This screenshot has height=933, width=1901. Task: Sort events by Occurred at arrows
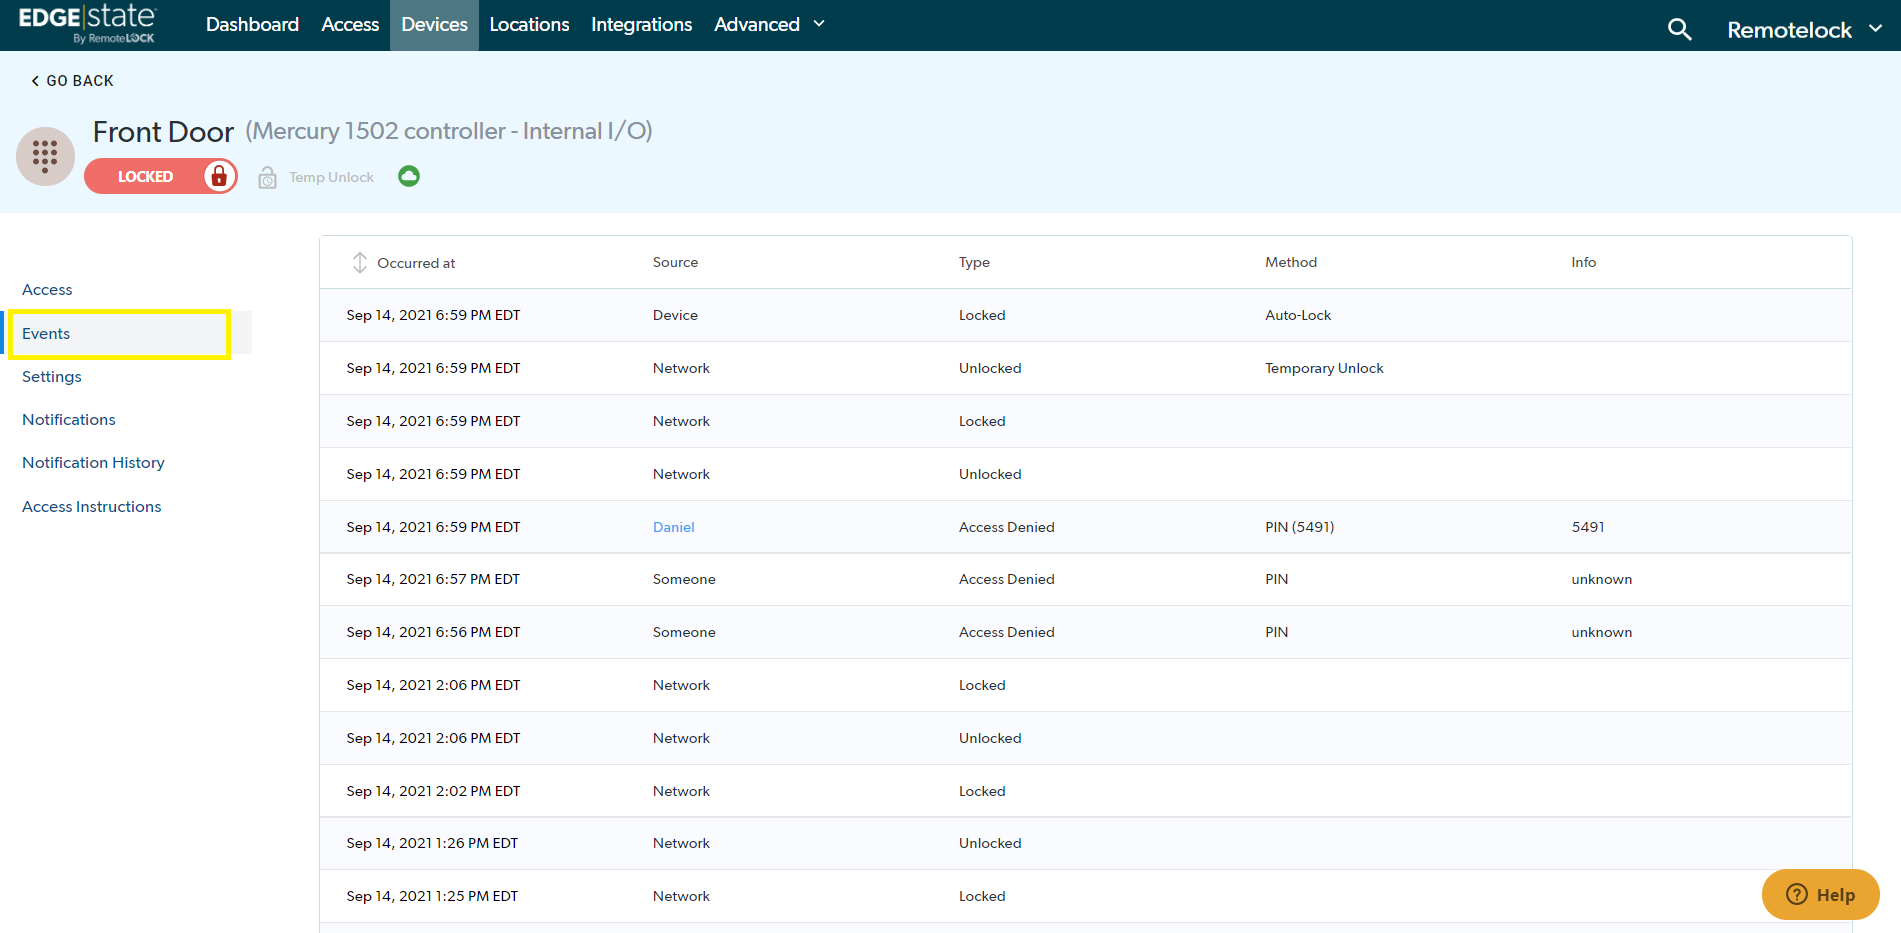360,263
